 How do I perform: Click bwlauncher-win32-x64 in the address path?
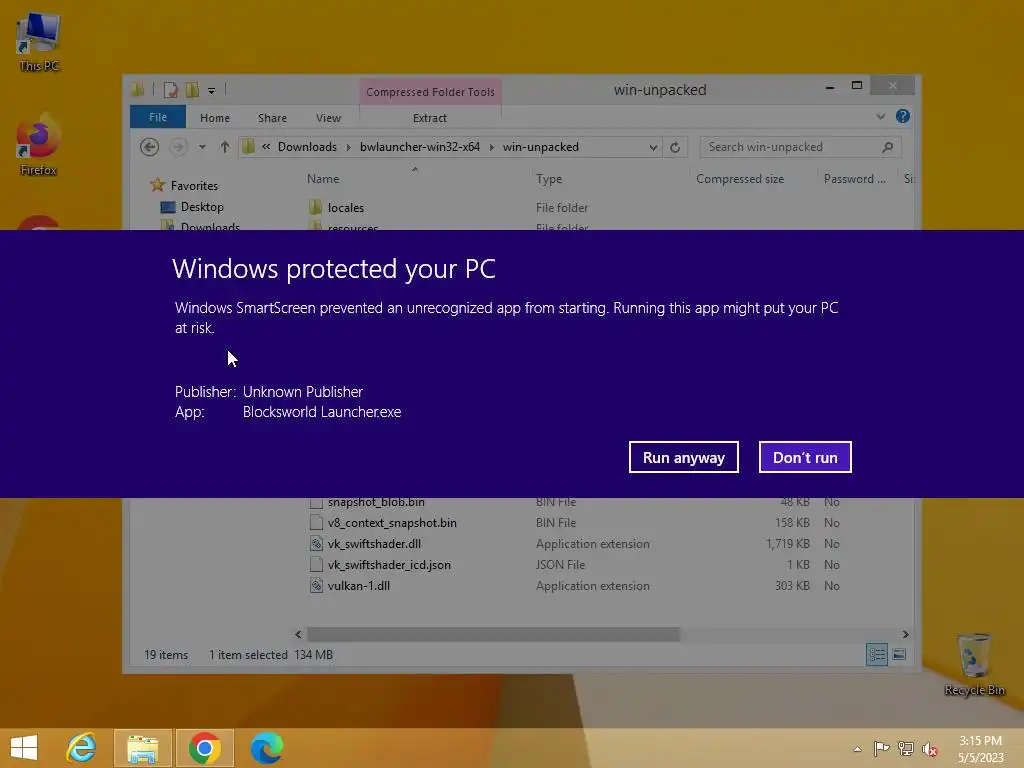click(420, 147)
